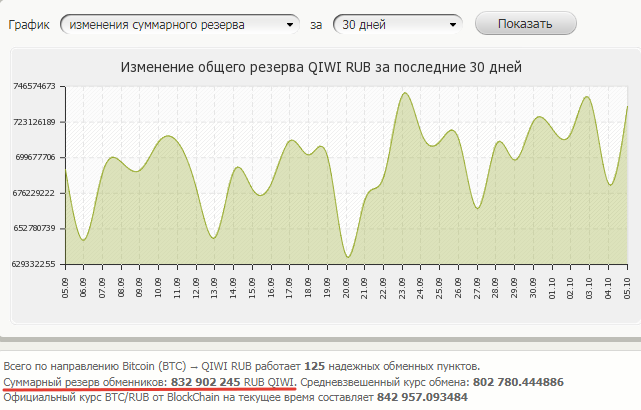Click the x-axis date 30.09

click(x=533, y=288)
